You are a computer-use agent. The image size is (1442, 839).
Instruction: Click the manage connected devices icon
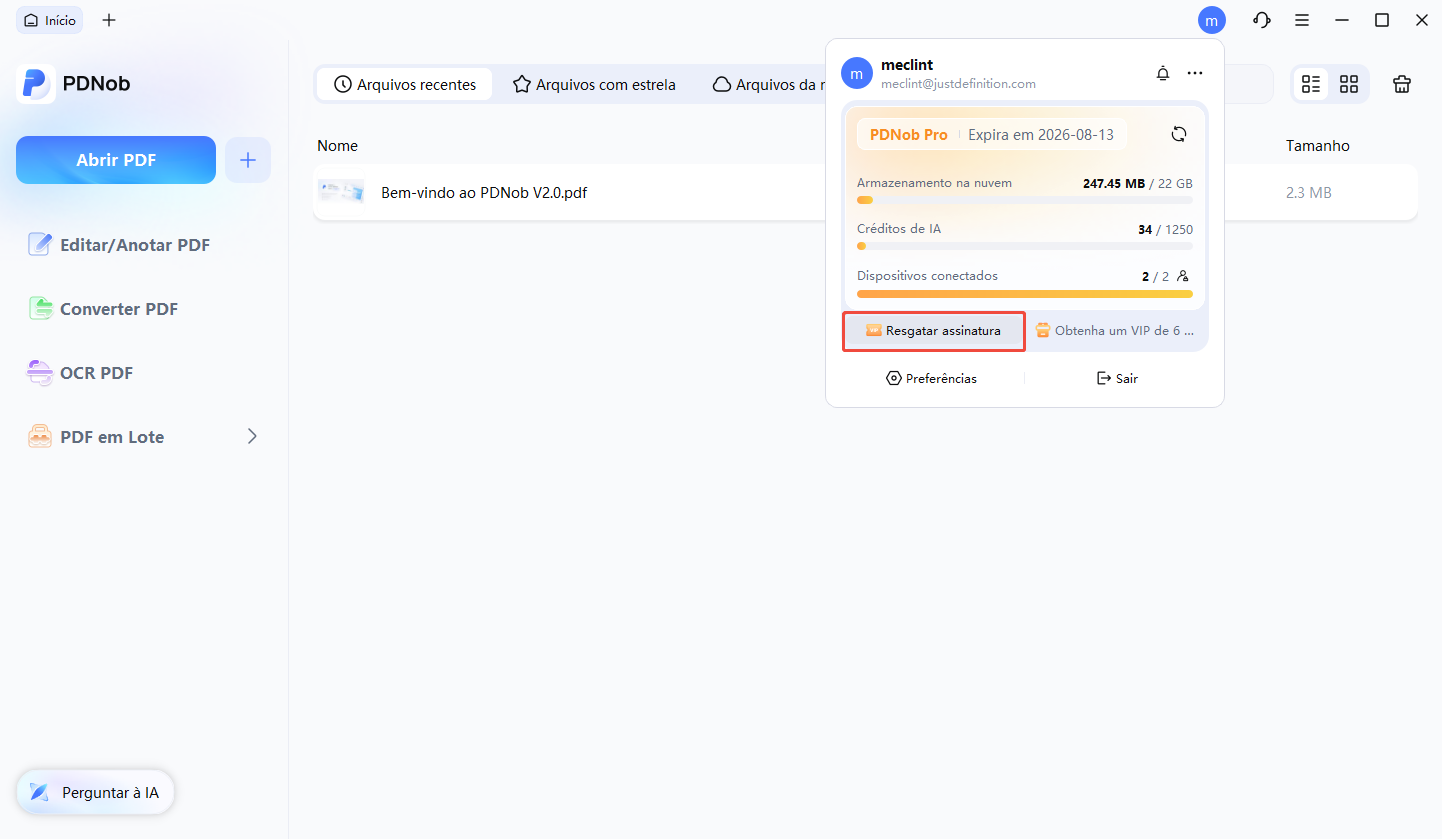click(x=1184, y=276)
